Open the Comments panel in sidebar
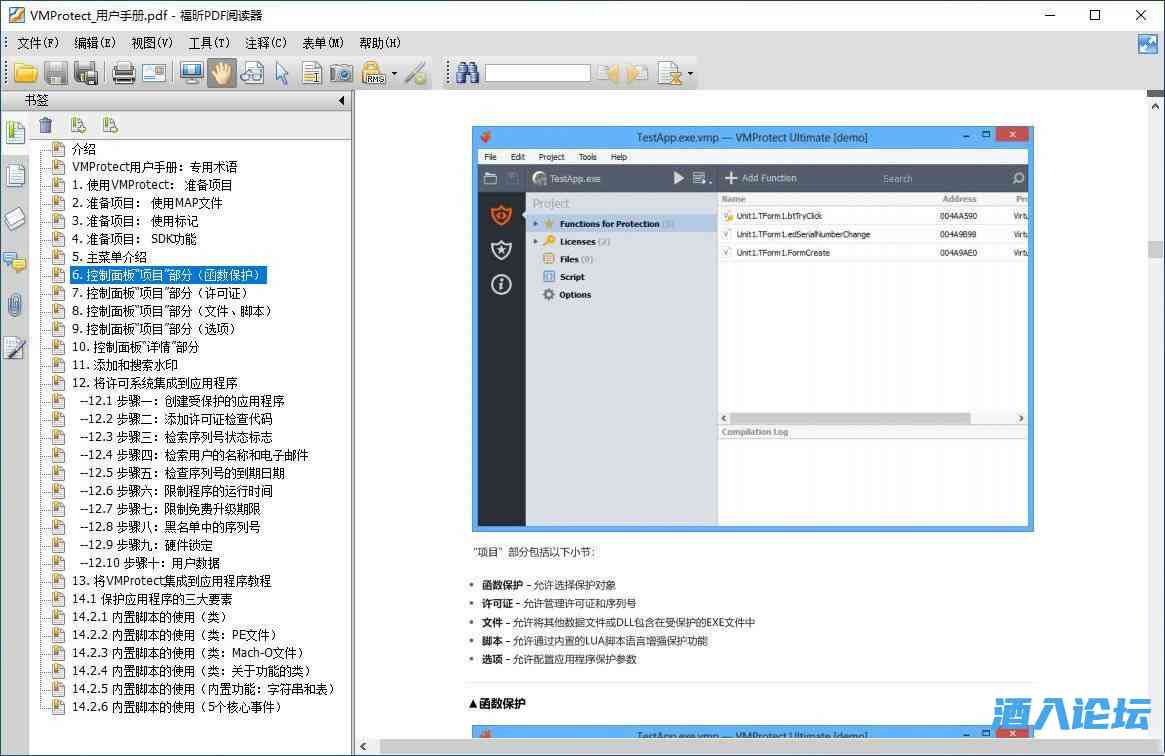Screen dimensions: 1165x756 point(15,262)
